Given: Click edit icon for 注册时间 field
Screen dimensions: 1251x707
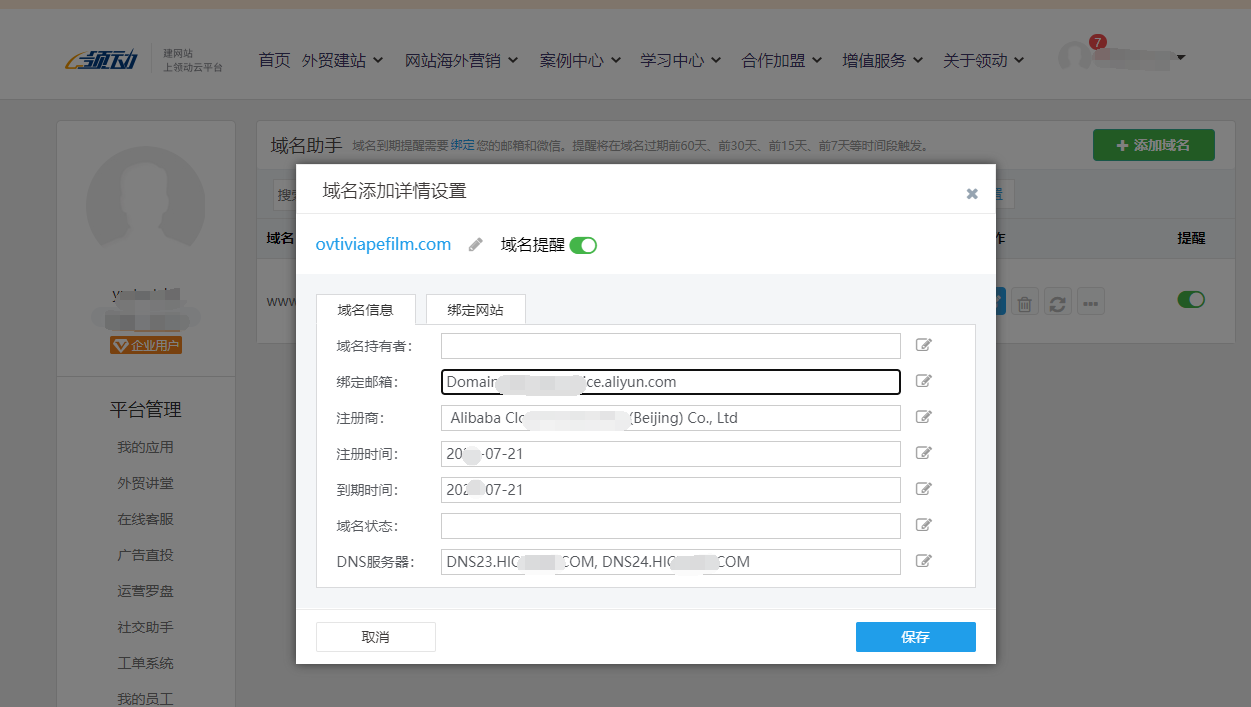Looking at the screenshot, I should pyautogui.click(x=924, y=453).
